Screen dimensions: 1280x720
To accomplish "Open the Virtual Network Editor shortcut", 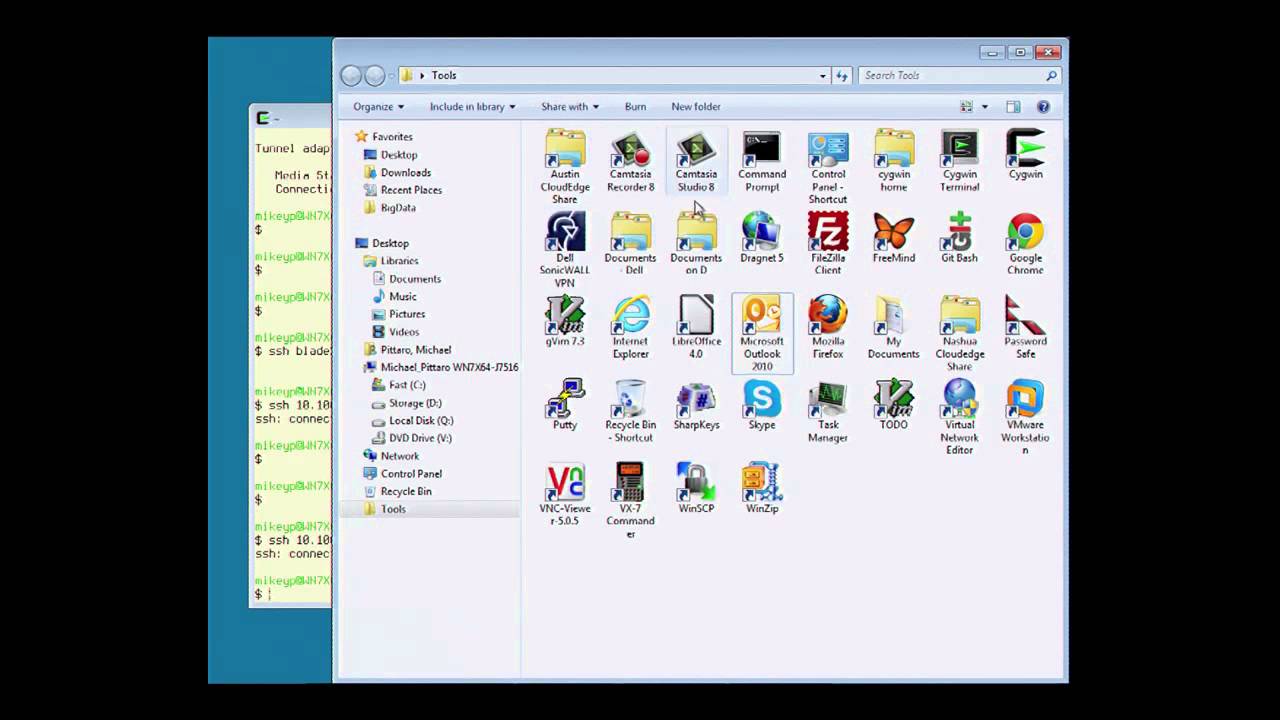I will pyautogui.click(x=959, y=417).
